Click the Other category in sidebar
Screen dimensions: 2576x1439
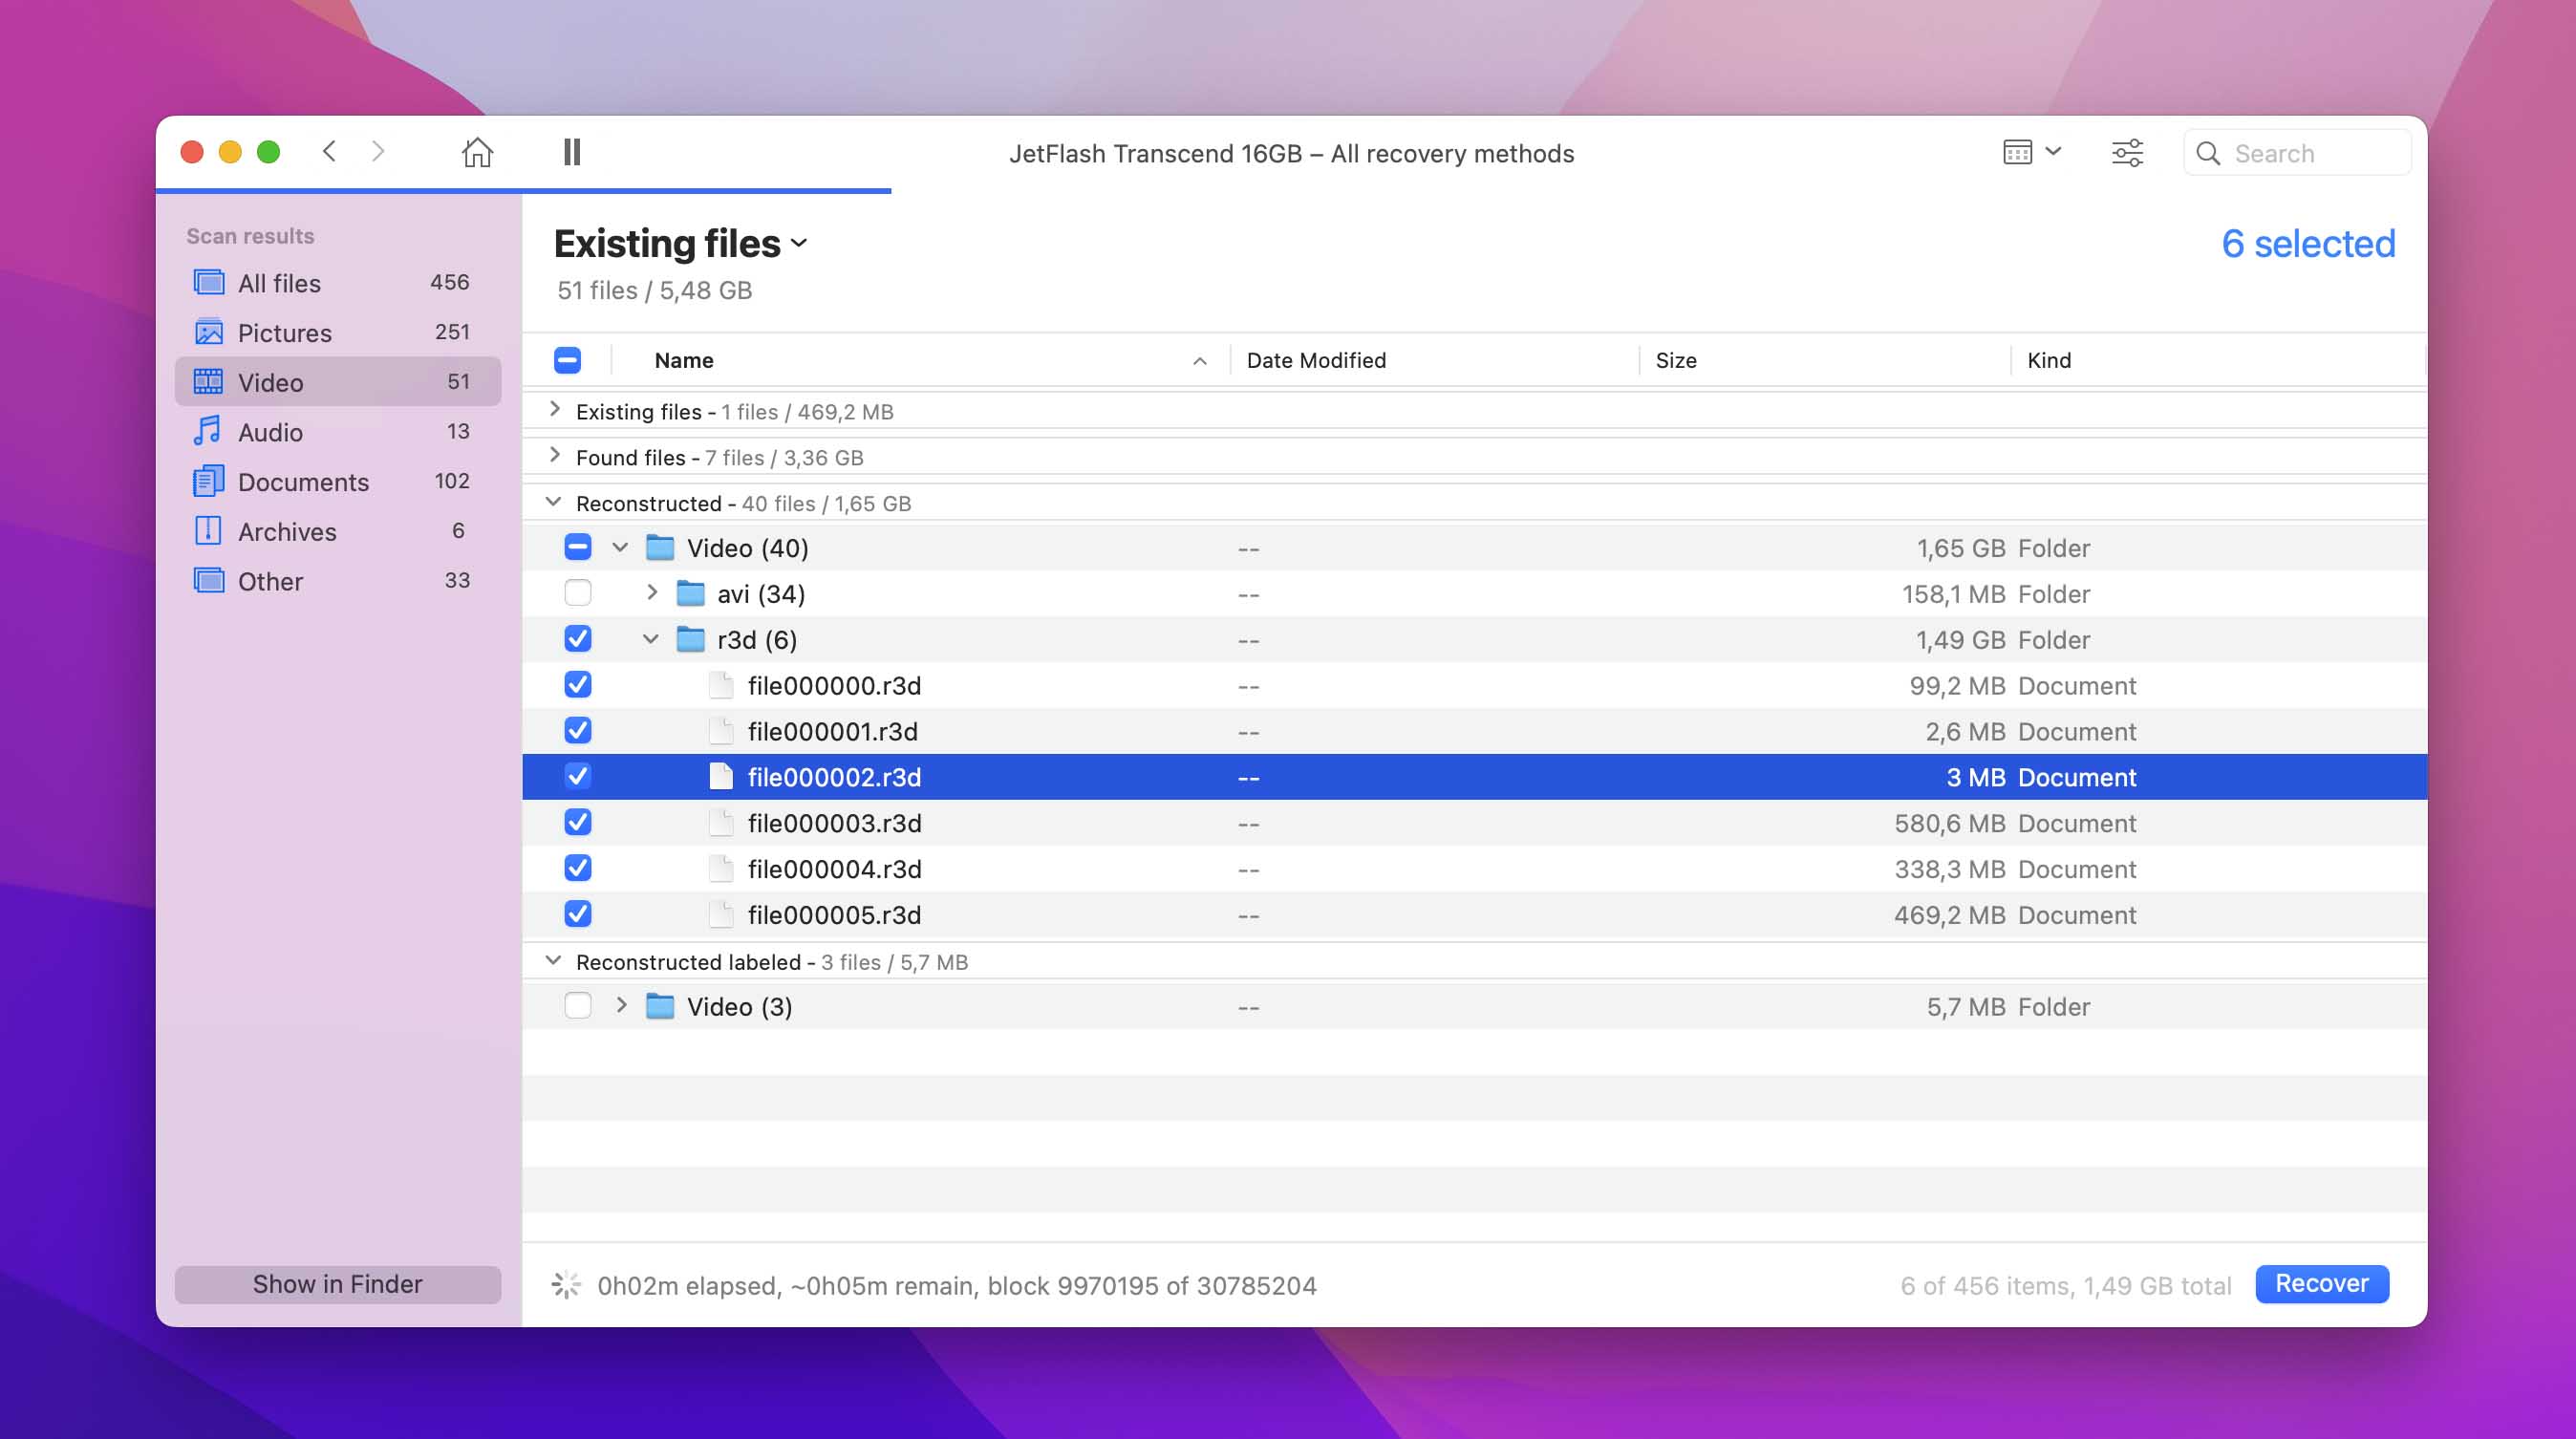(268, 581)
